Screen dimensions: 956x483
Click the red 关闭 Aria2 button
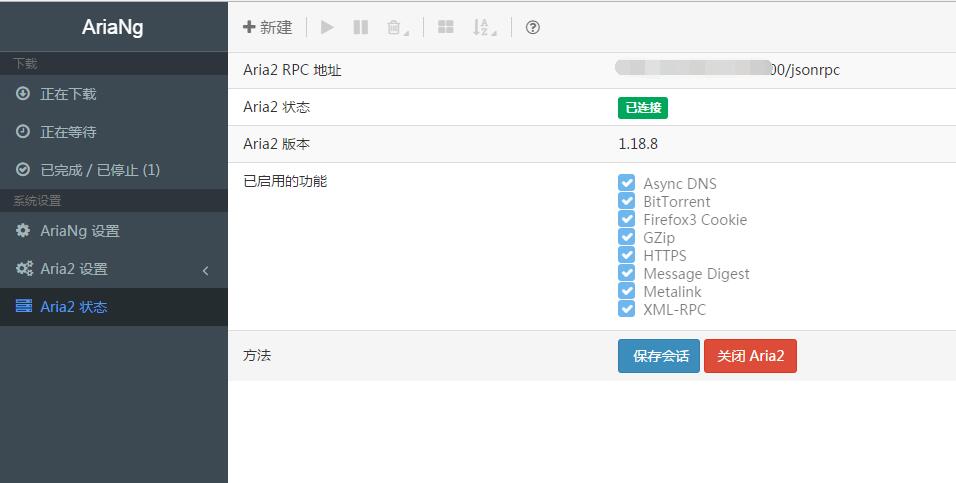coord(751,356)
